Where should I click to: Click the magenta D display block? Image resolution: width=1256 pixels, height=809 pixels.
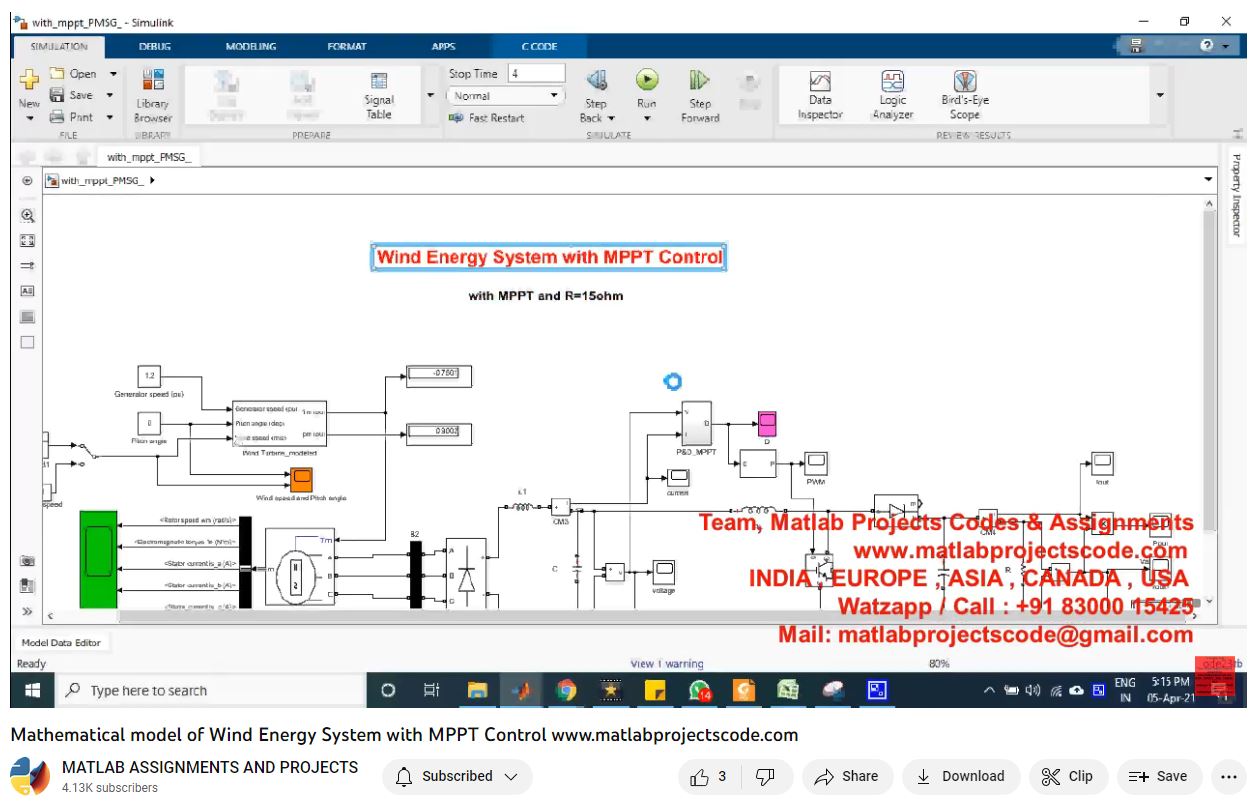(767, 423)
